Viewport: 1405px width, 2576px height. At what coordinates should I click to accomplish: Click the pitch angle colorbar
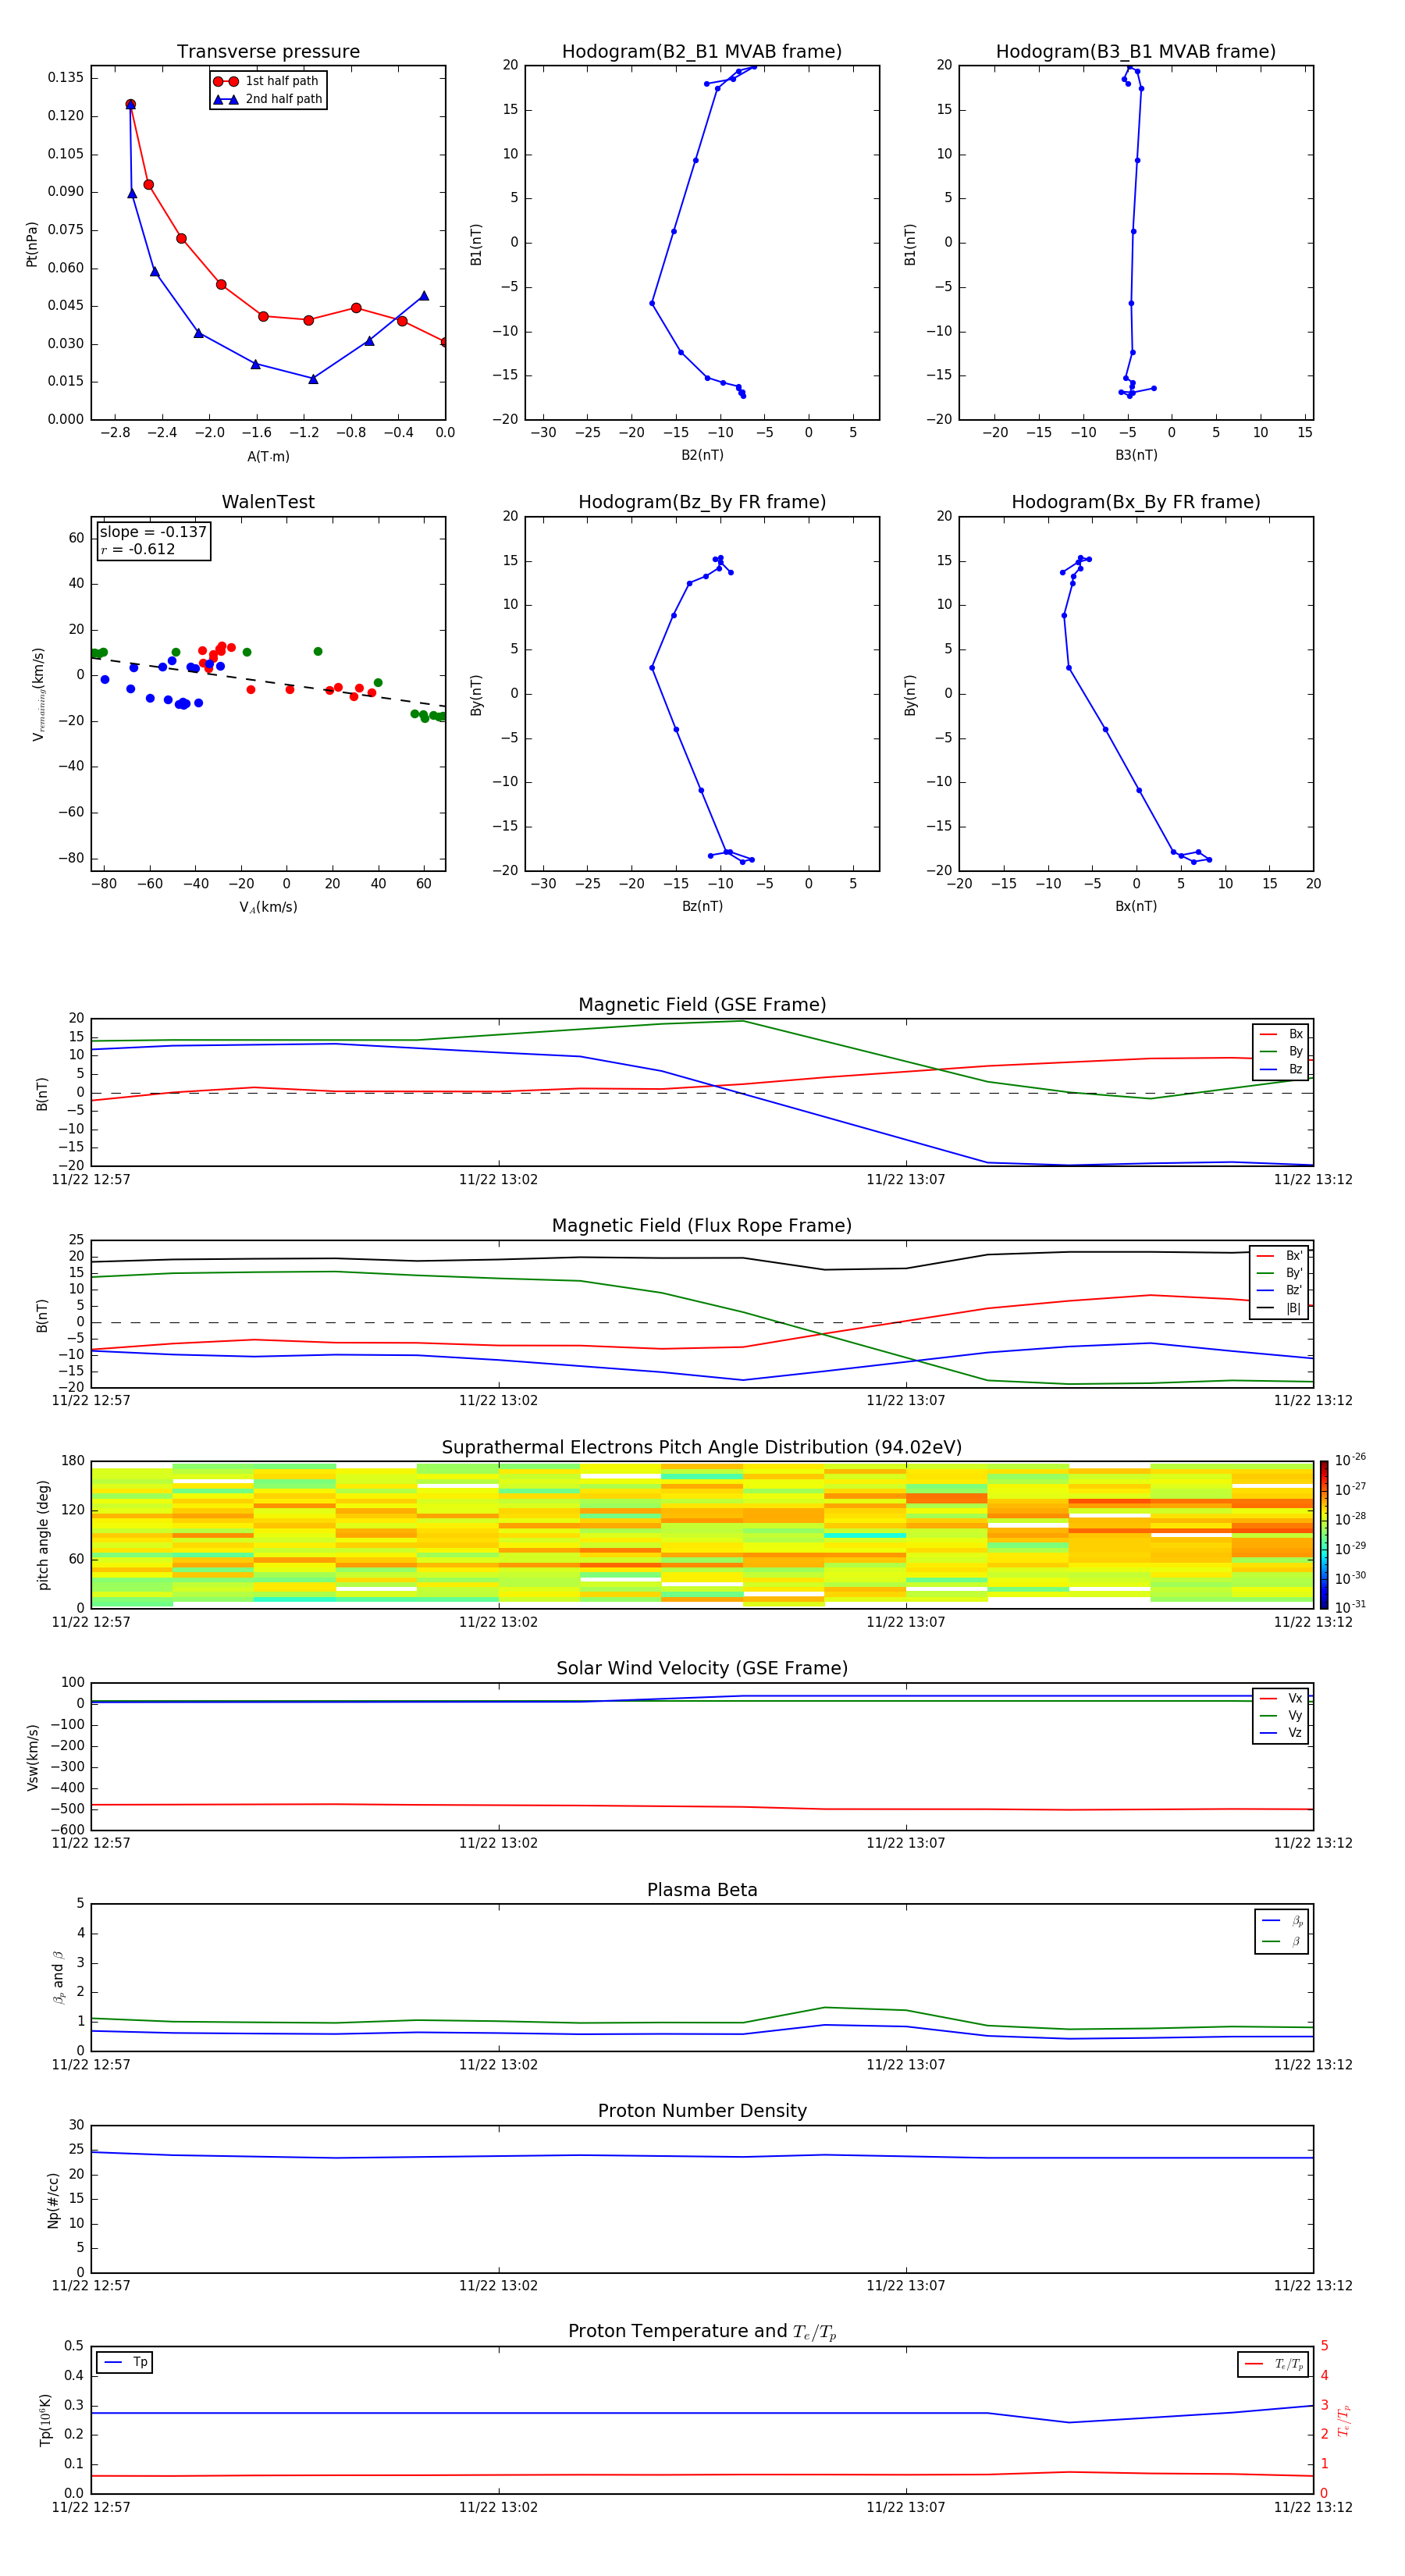(1323, 1534)
